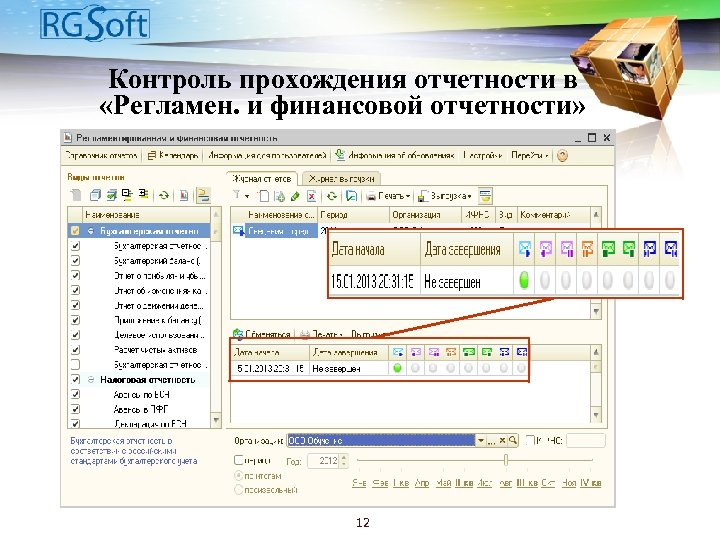Click the first blue envelope column header in lower table
Image resolution: width=720 pixels, height=540 pixels.
pyautogui.click(x=398, y=352)
